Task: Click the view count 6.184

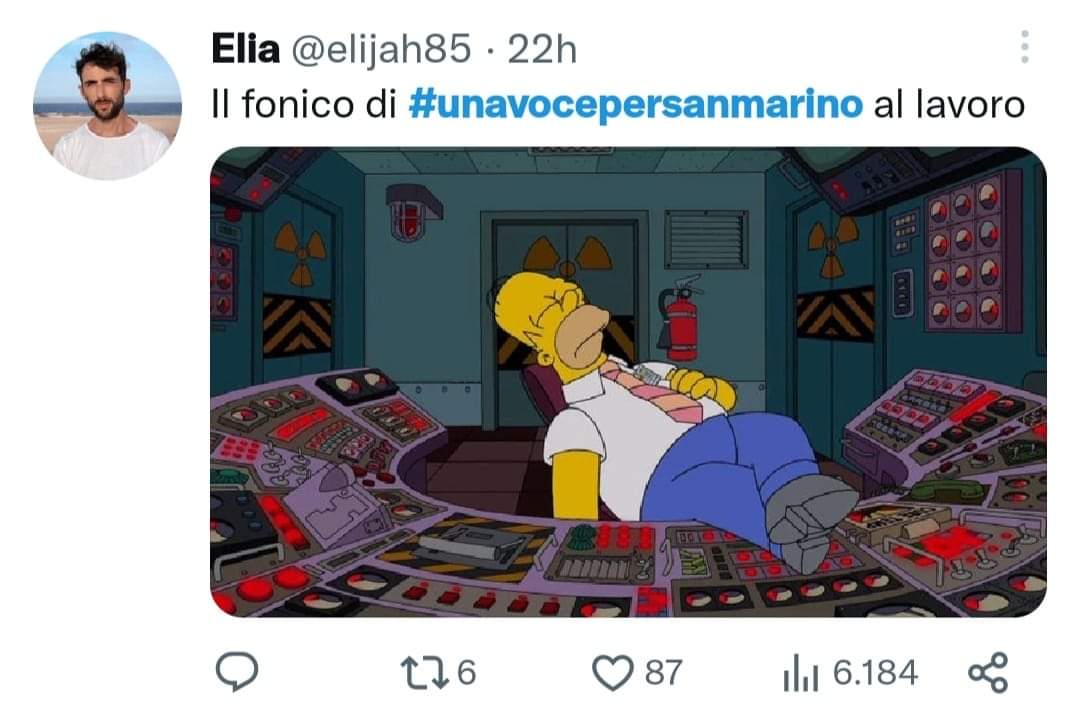Action: point(875,672)
